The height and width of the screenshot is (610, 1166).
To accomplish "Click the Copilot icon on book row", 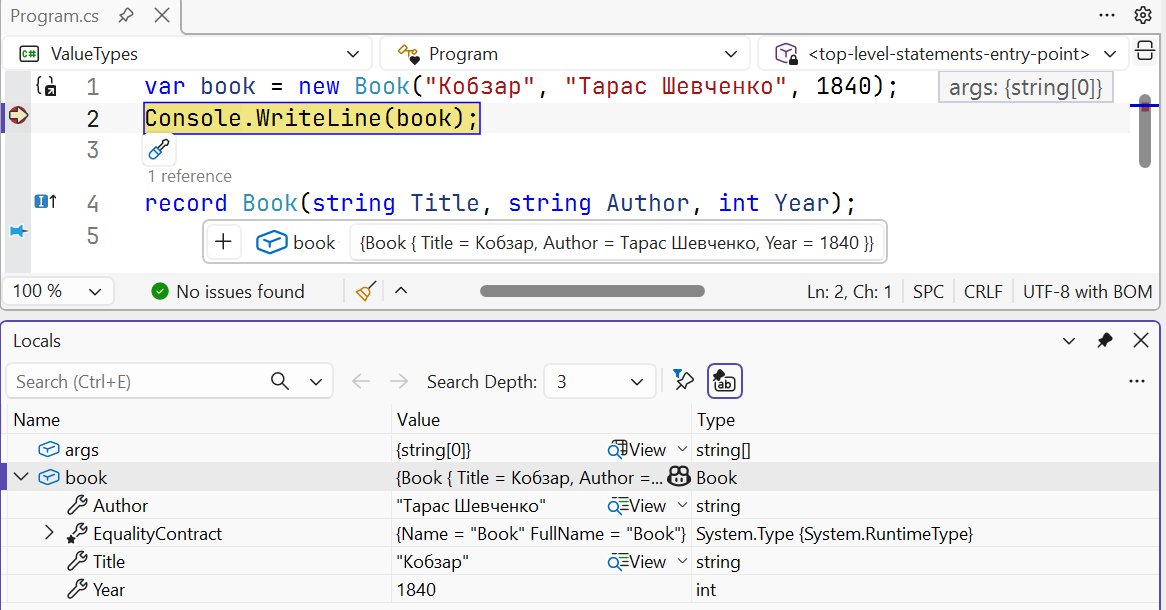I will pyautogui.click(x=679, y=476).
